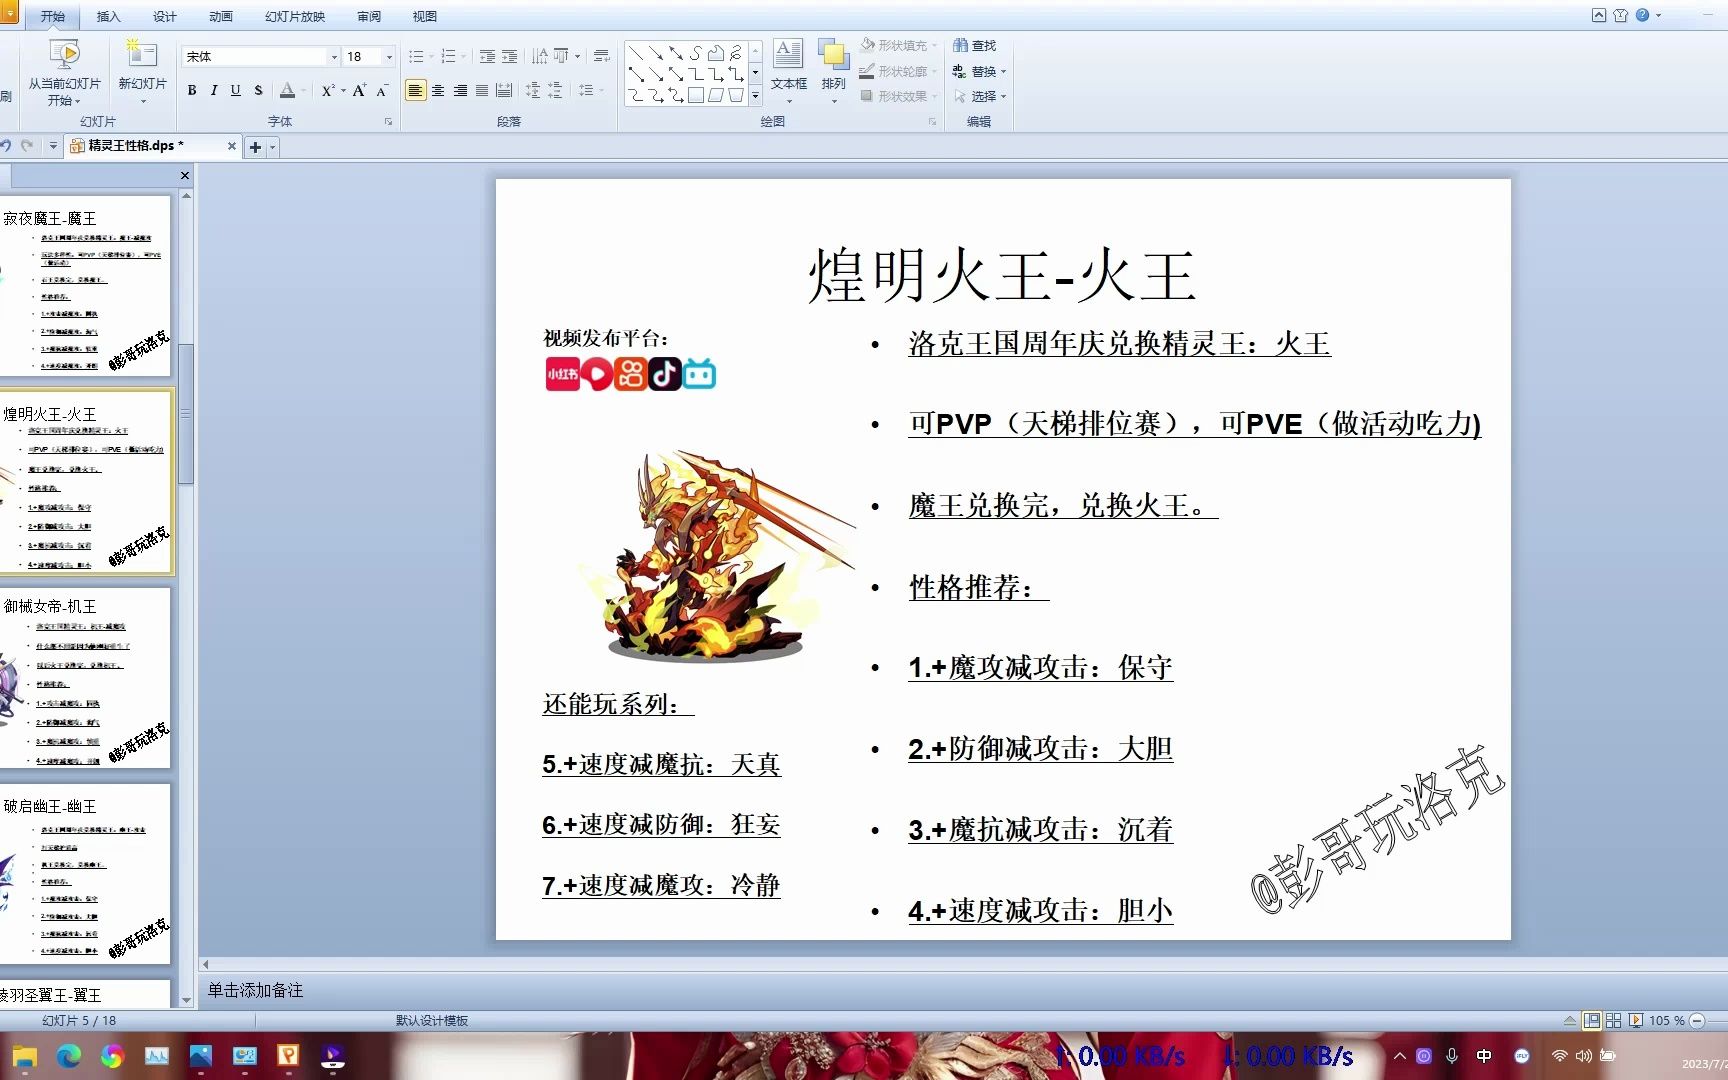Open the font dialog launcher

point(388,122)
